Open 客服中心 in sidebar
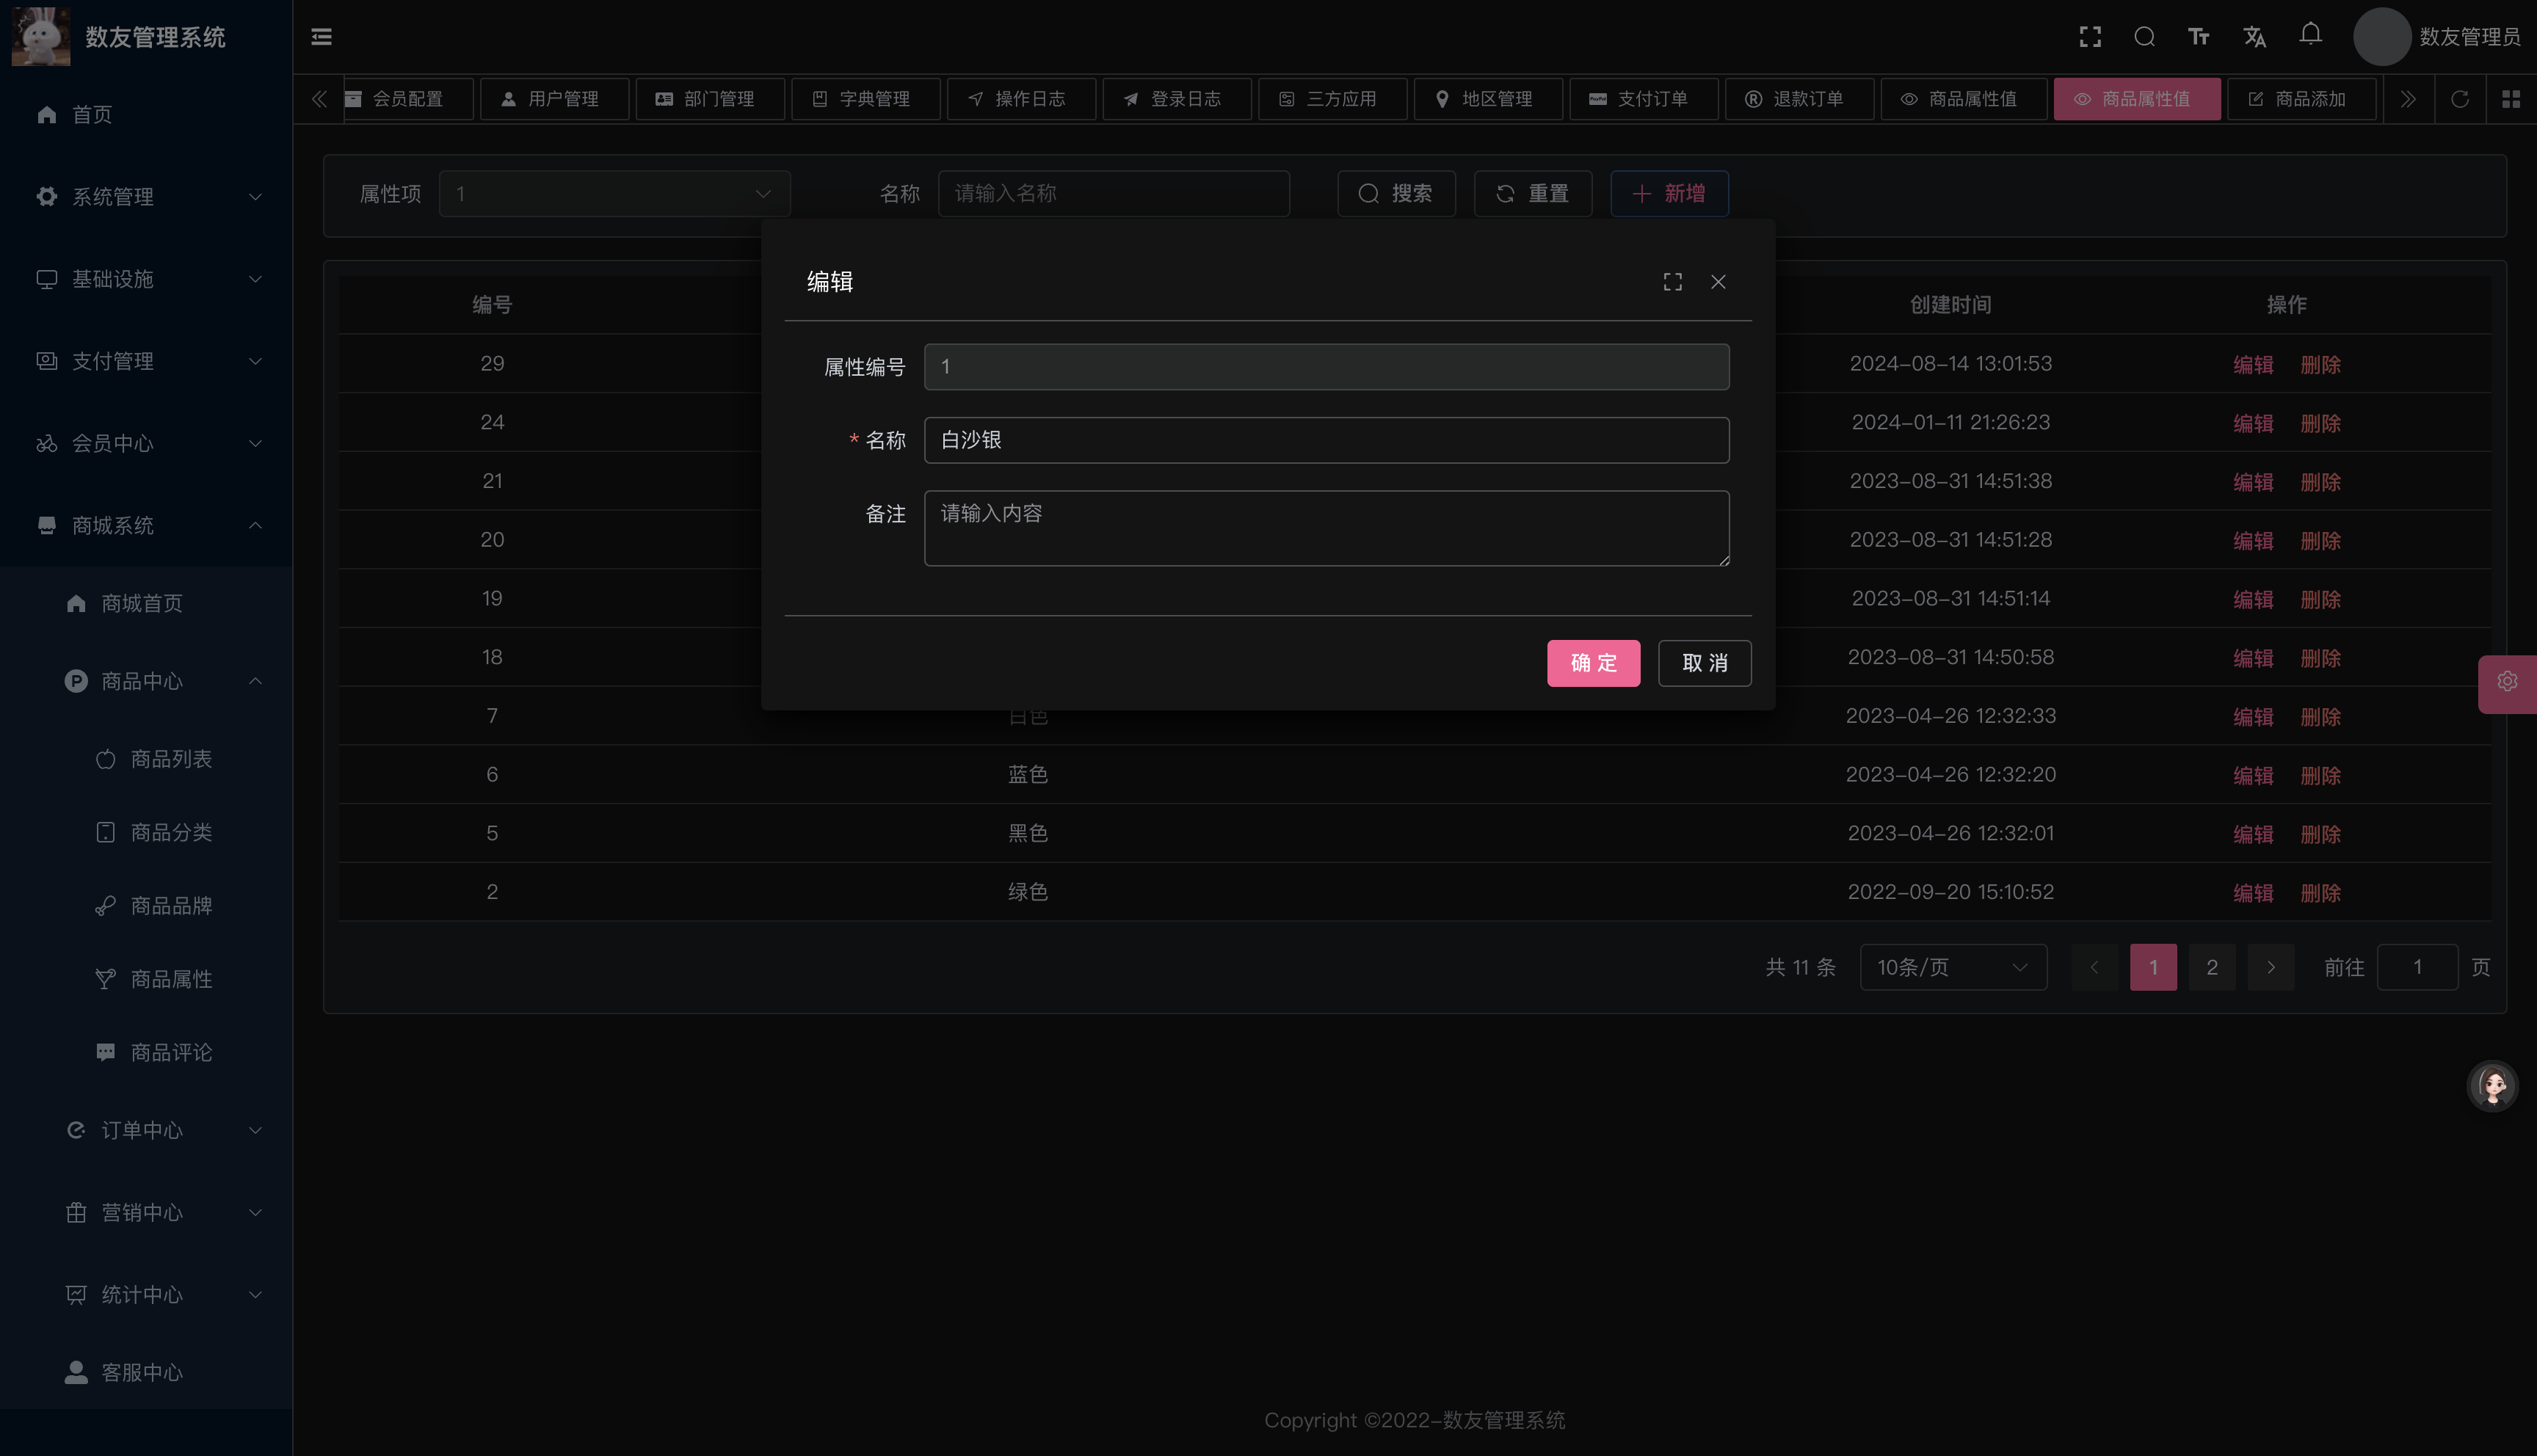Screen dimensions: 2537x1456 click(x=146, y=1372)
